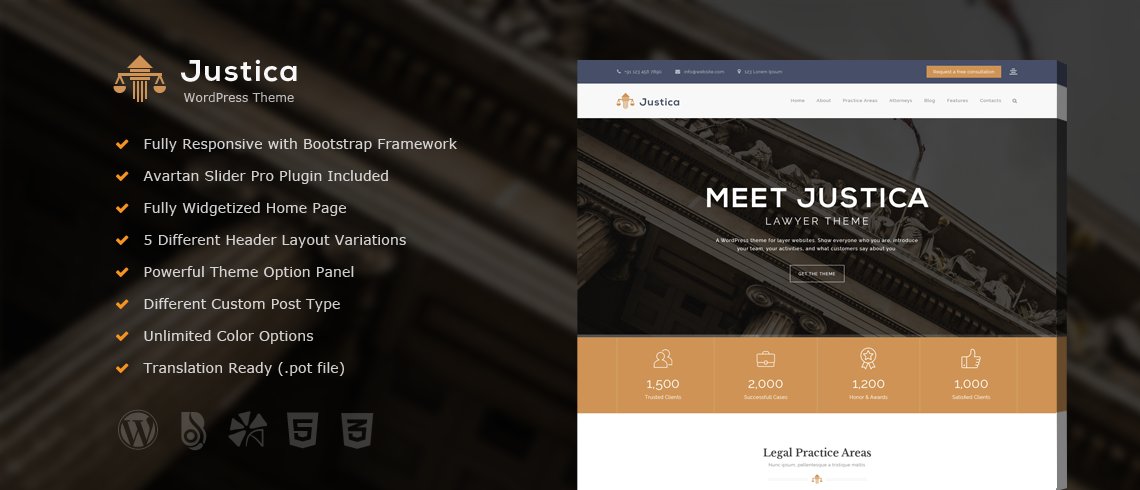Image resolution: width=1140 pixels, height=490 pixels.
Task: Open the Features menu item
Action: point(957,101)
